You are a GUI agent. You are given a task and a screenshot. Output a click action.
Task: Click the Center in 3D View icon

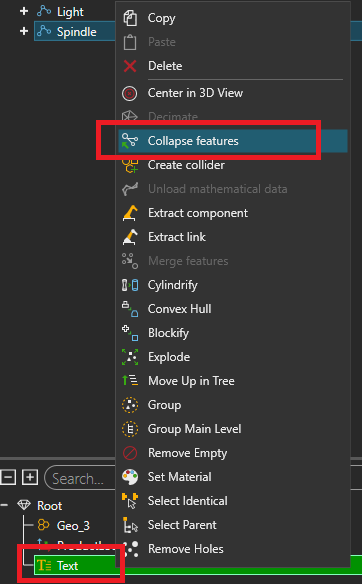coord(130,93)
